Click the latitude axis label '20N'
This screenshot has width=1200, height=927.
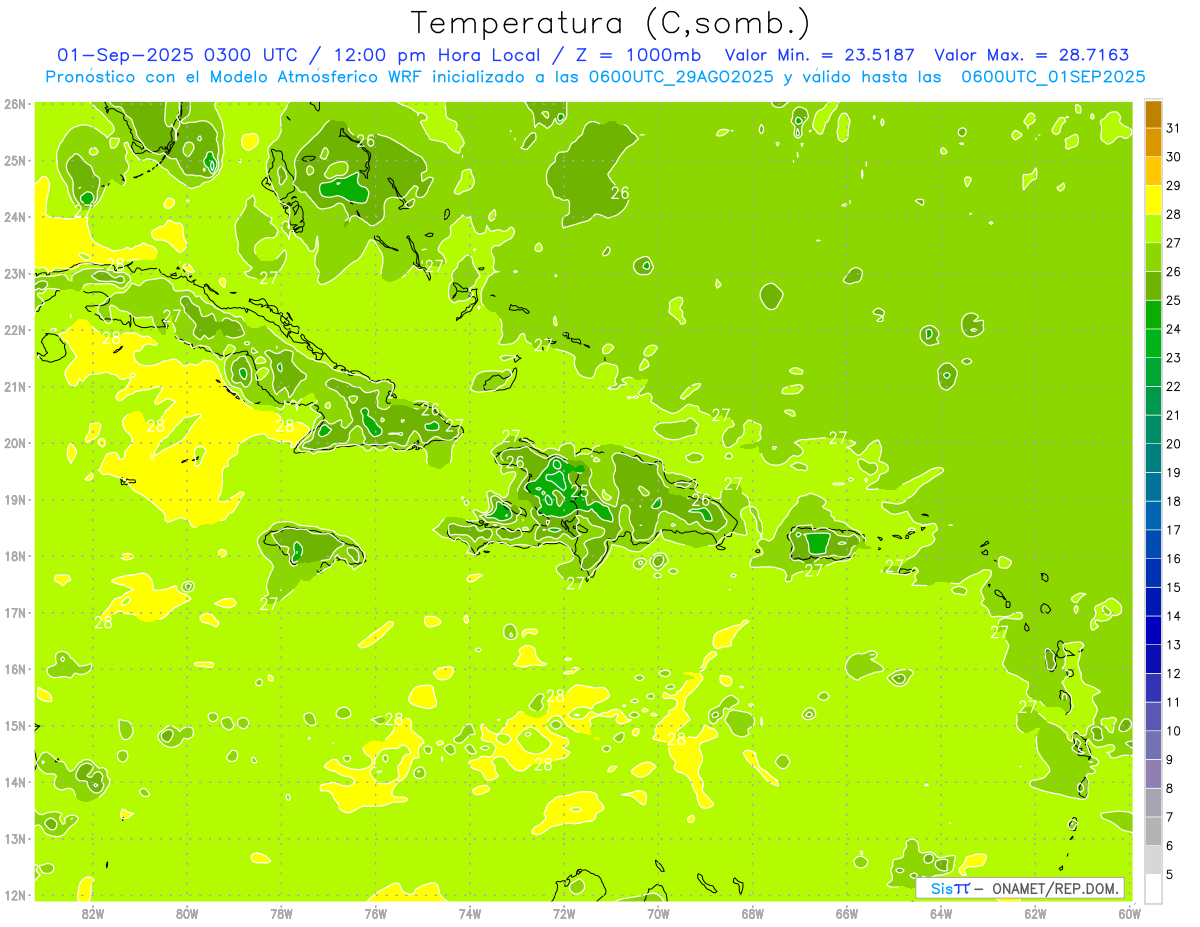coord(15,443)
